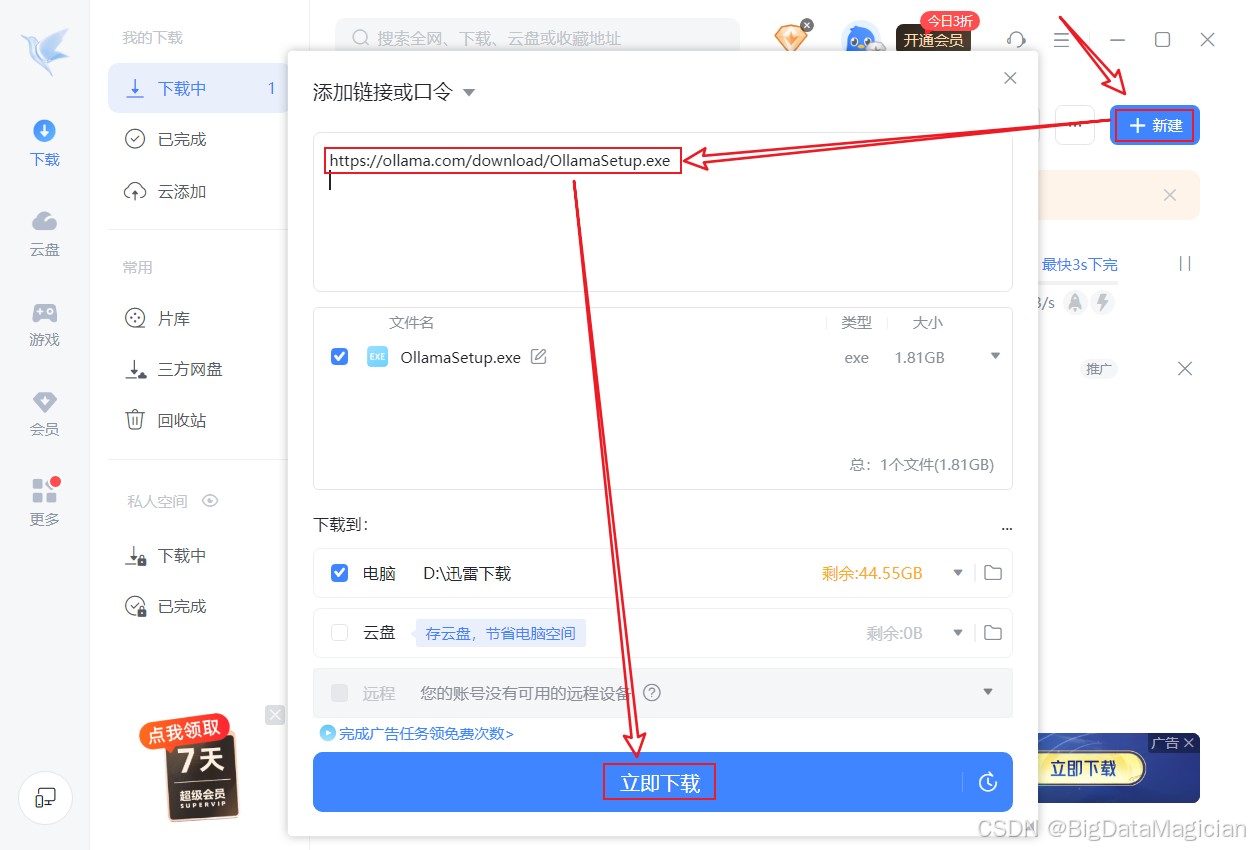The image size is (1250, 850).
Task: Click the 大小 column header
Action: pos(927,322)
